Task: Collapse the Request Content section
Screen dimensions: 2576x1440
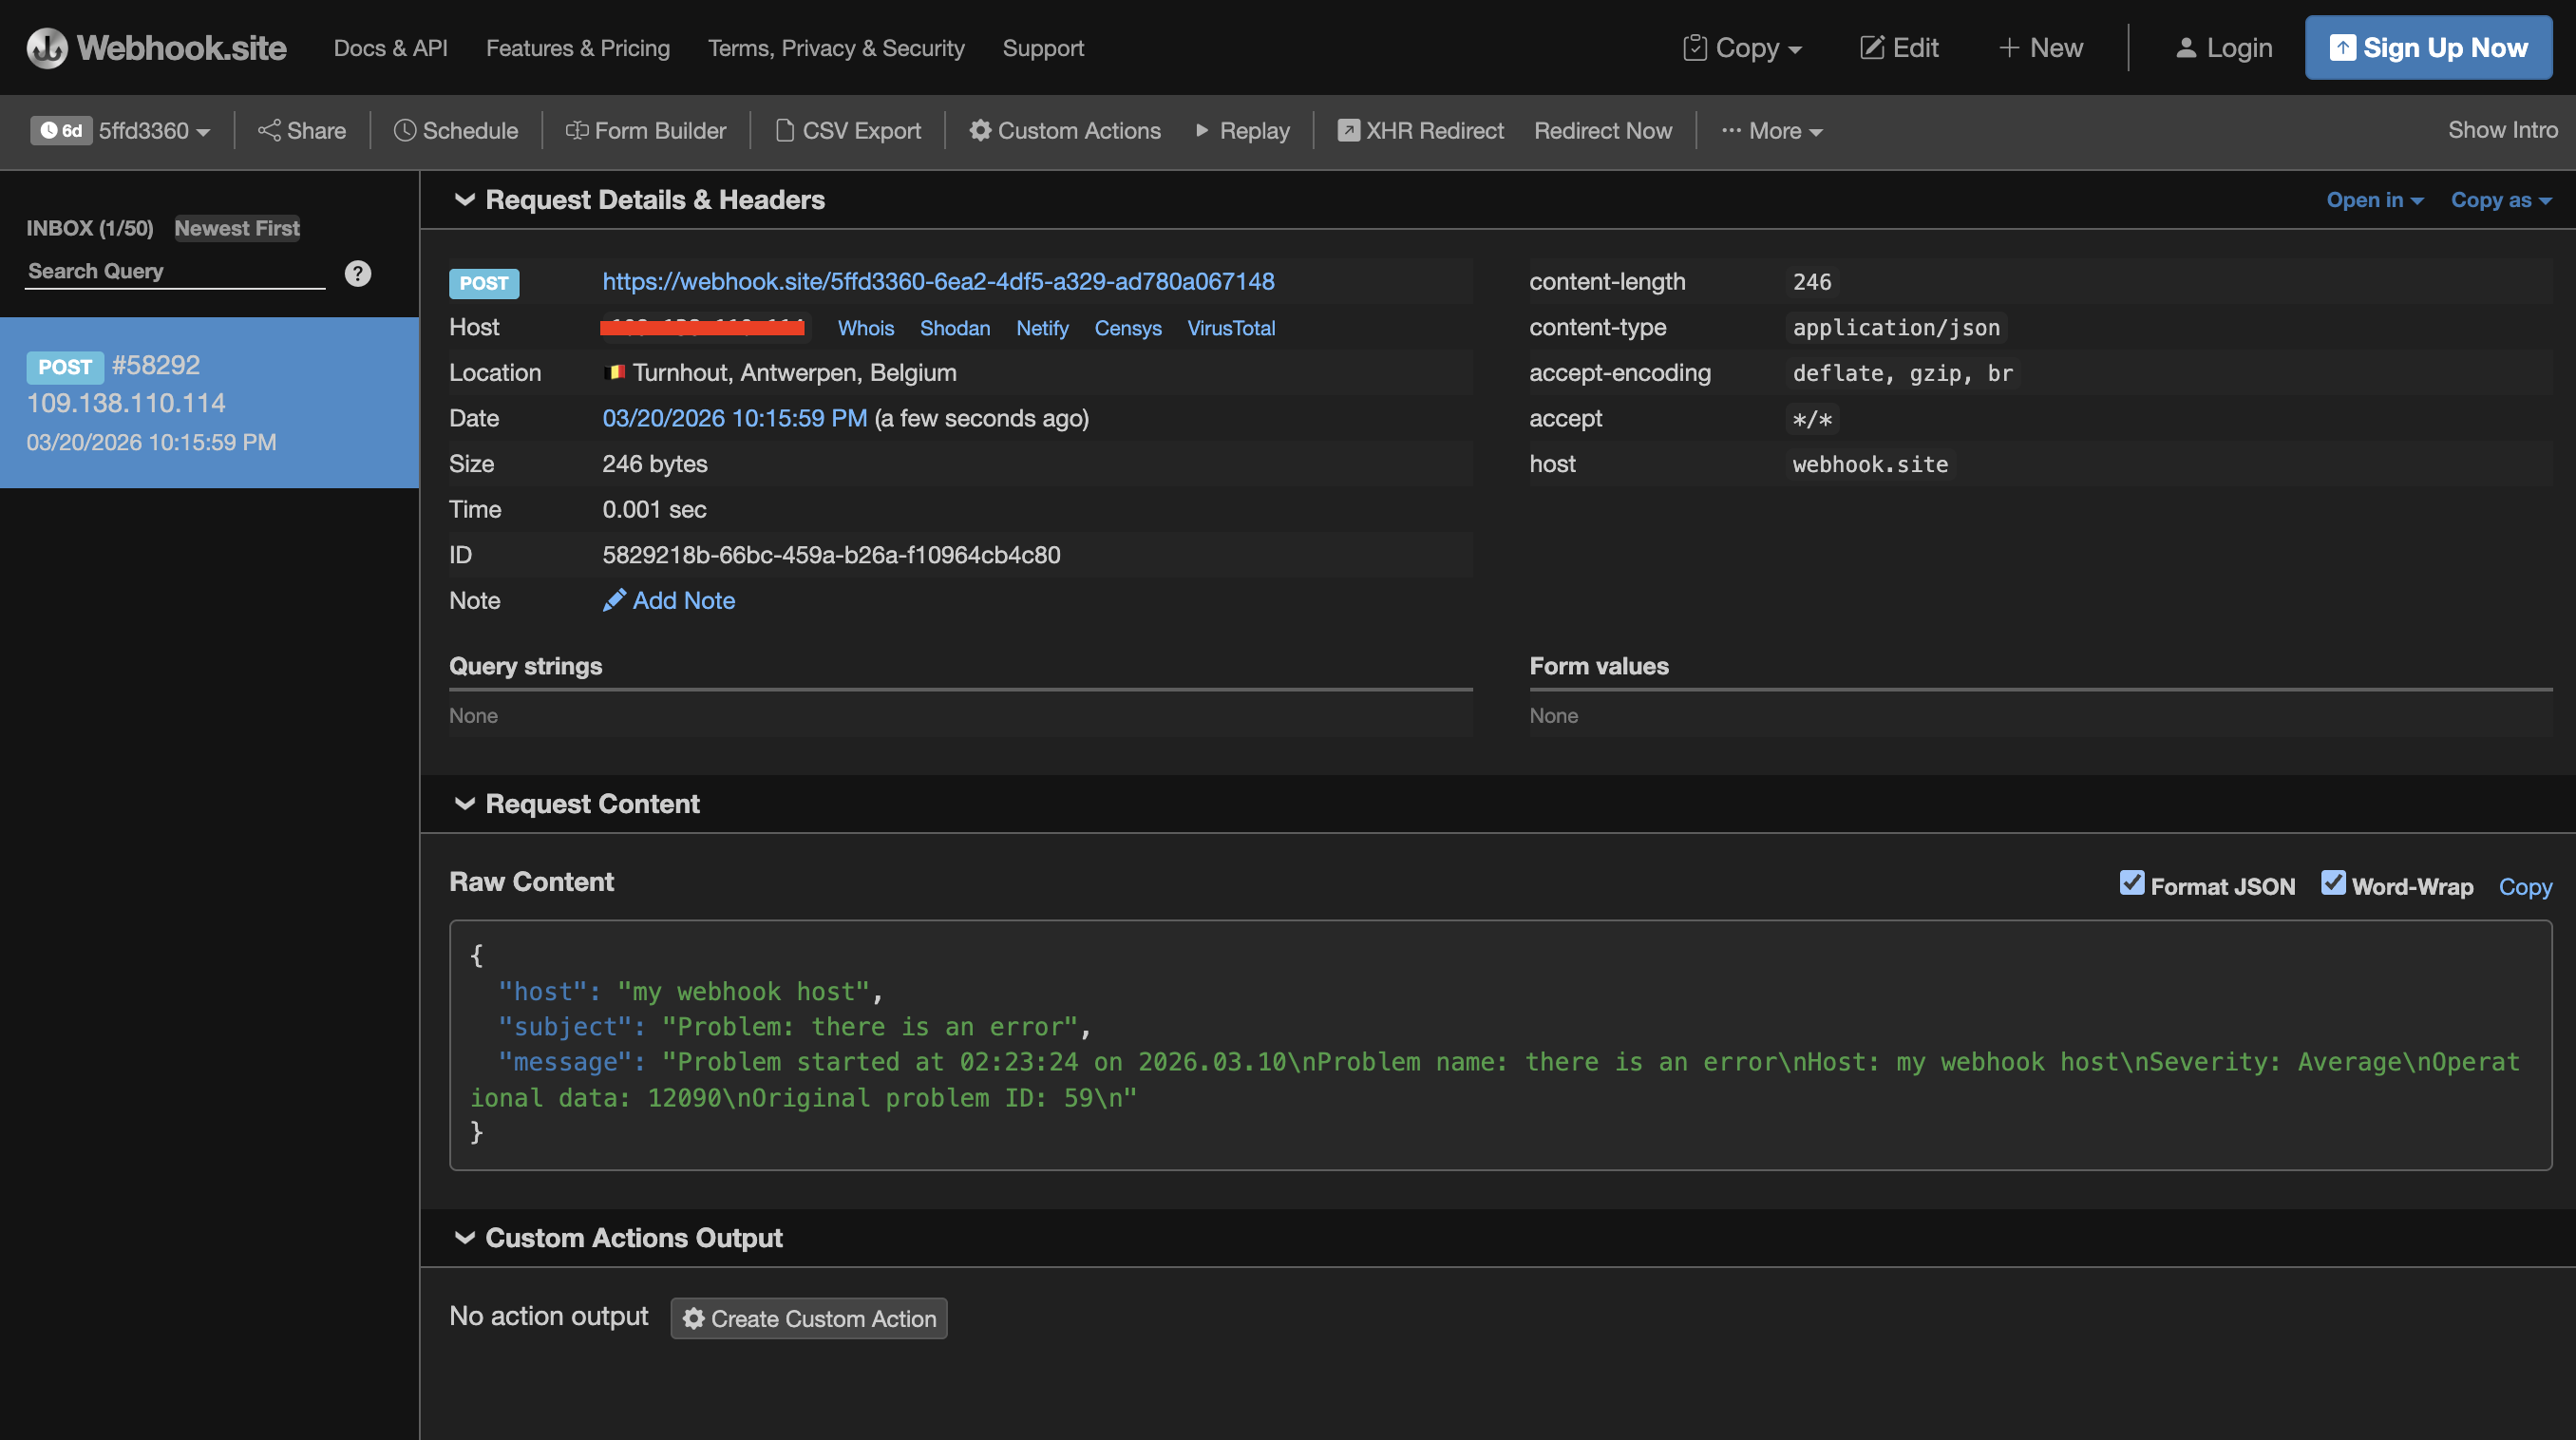Action: coord(464,803)
